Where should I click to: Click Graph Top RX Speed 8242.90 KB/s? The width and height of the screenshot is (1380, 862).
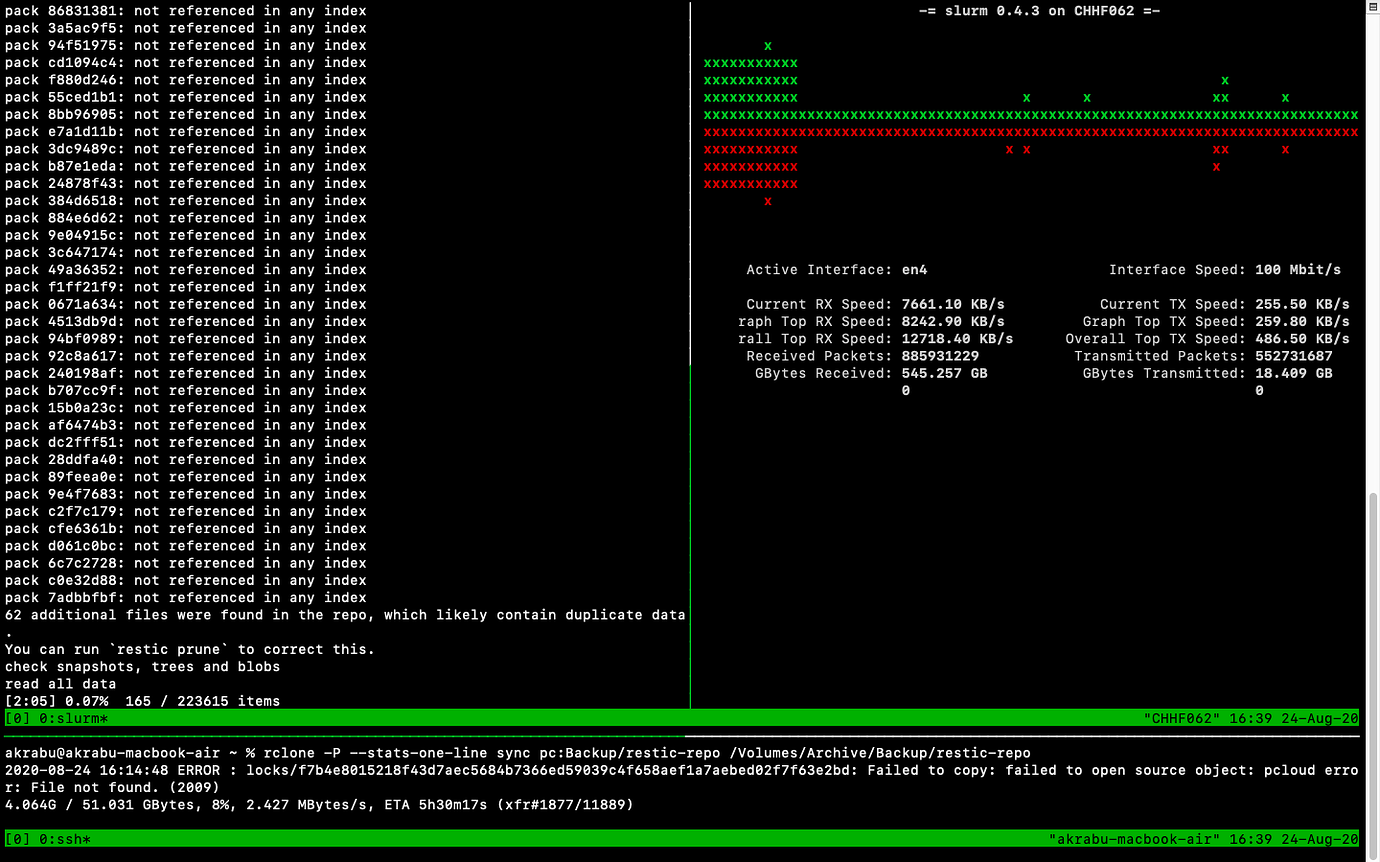click(x=953, y=322)
